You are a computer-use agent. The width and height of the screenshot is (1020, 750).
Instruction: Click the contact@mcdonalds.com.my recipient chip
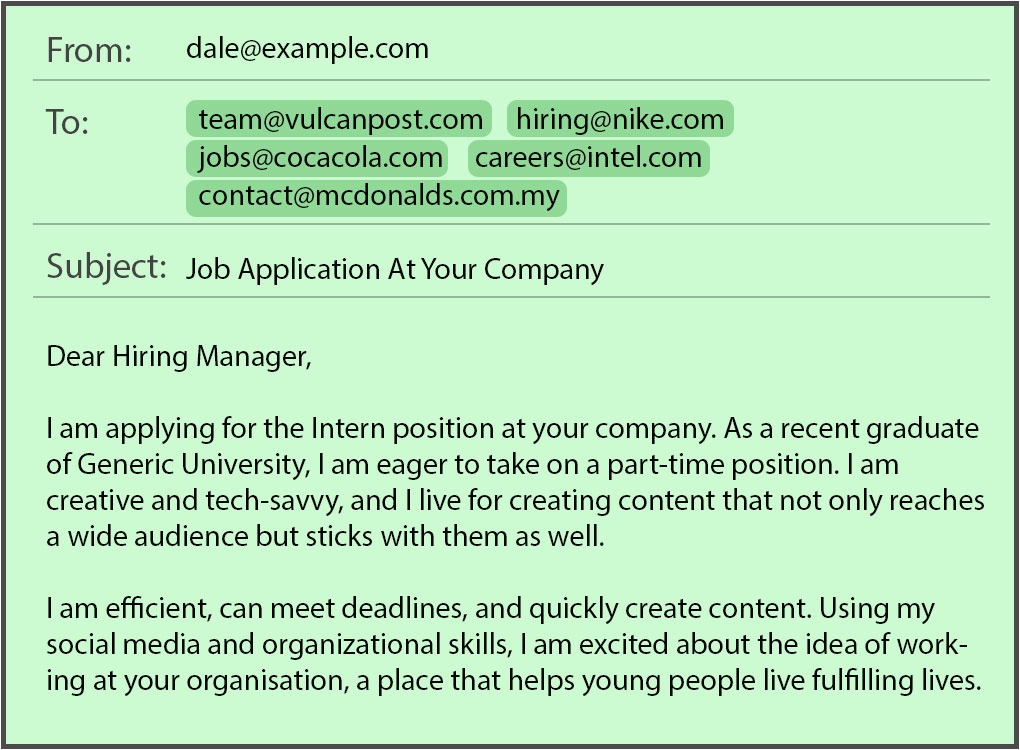(376, 196)
